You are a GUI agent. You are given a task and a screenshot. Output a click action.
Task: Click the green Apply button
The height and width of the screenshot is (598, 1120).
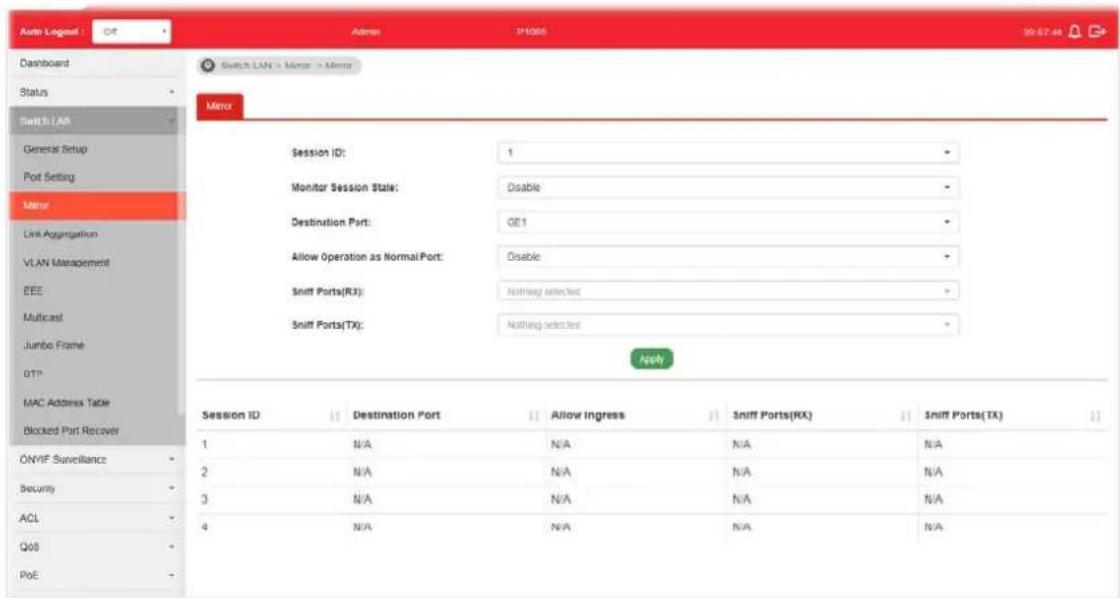[651, 359]
